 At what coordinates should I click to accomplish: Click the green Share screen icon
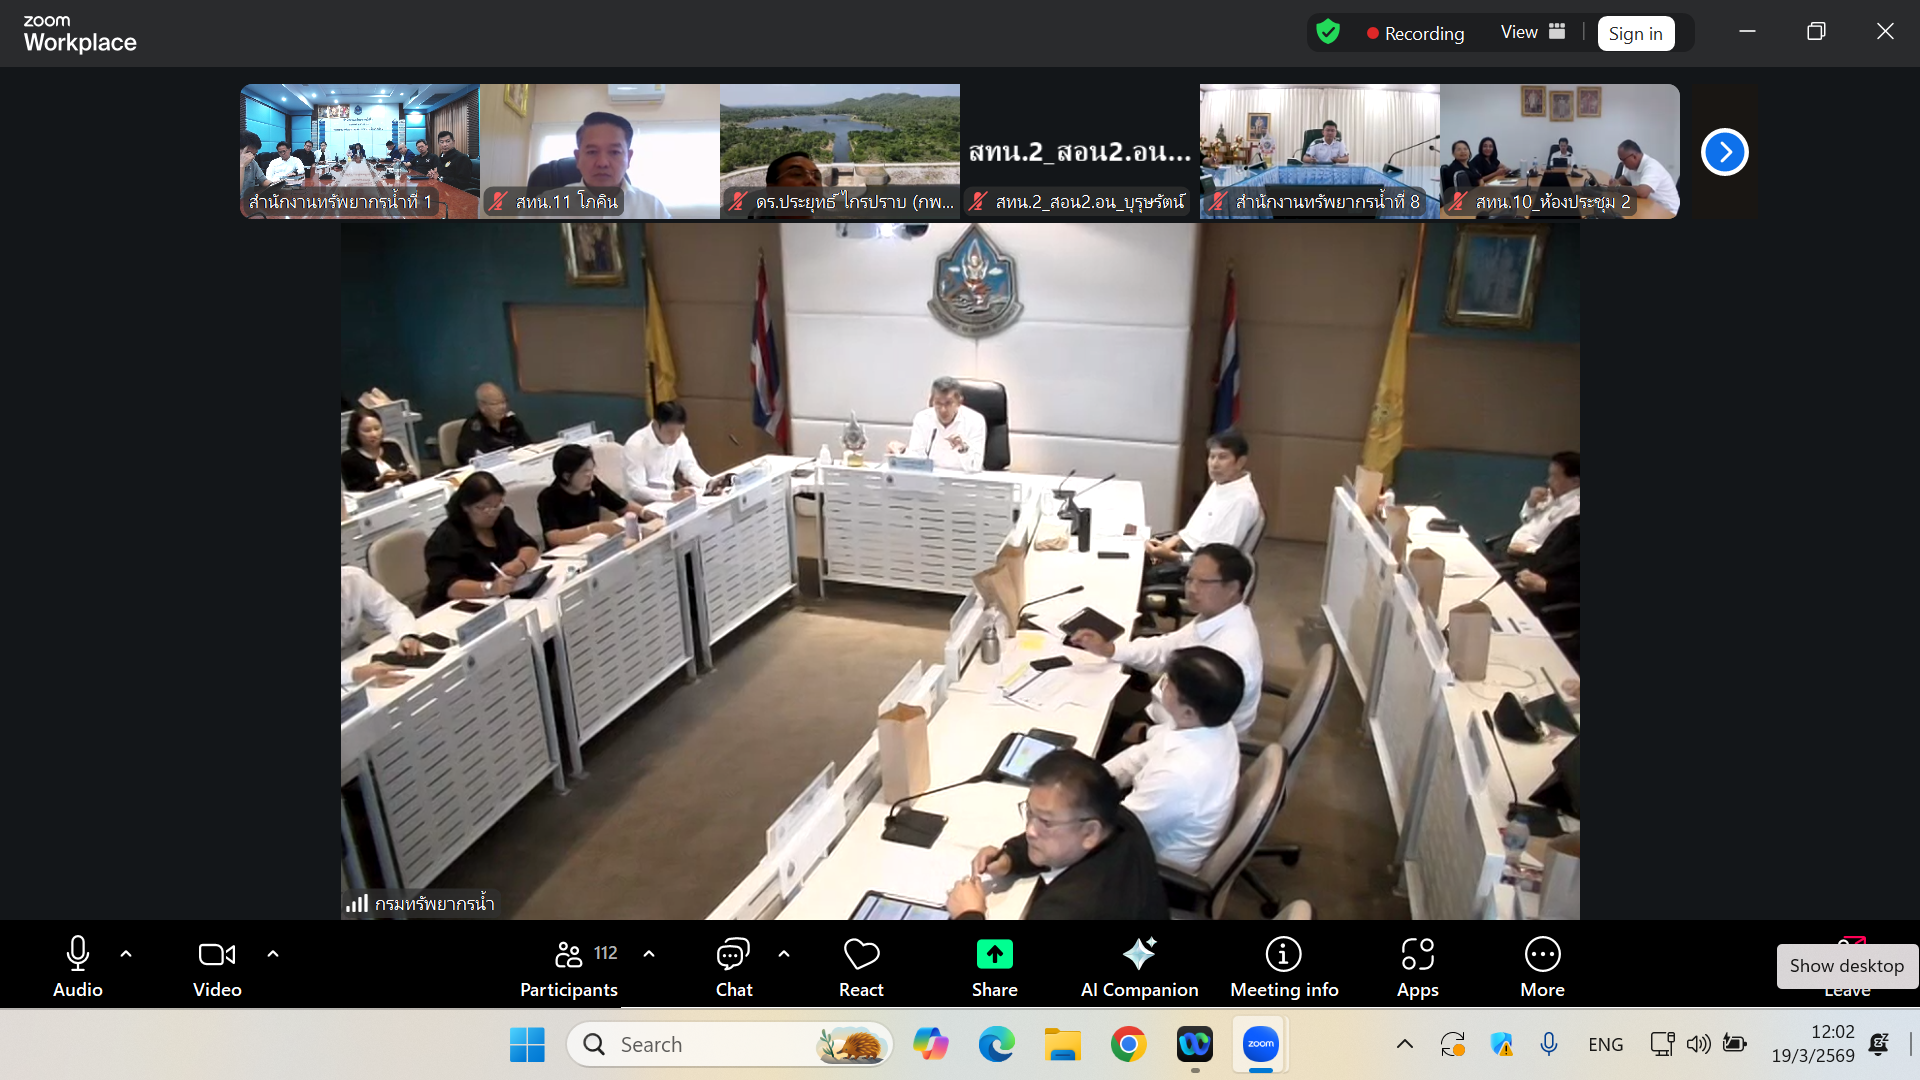pos(994,955)
